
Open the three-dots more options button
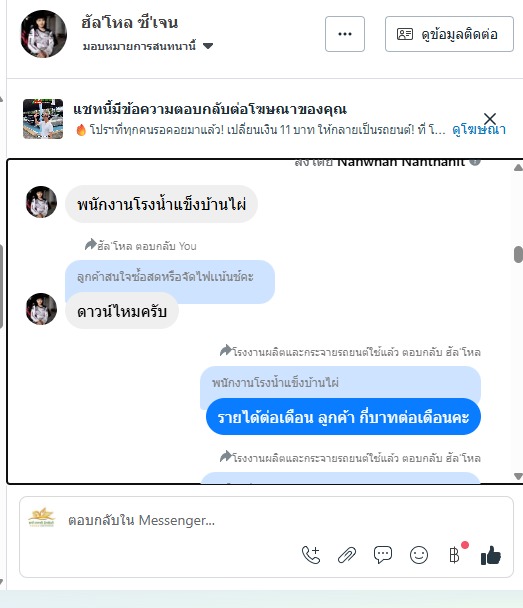coord(345,34)
